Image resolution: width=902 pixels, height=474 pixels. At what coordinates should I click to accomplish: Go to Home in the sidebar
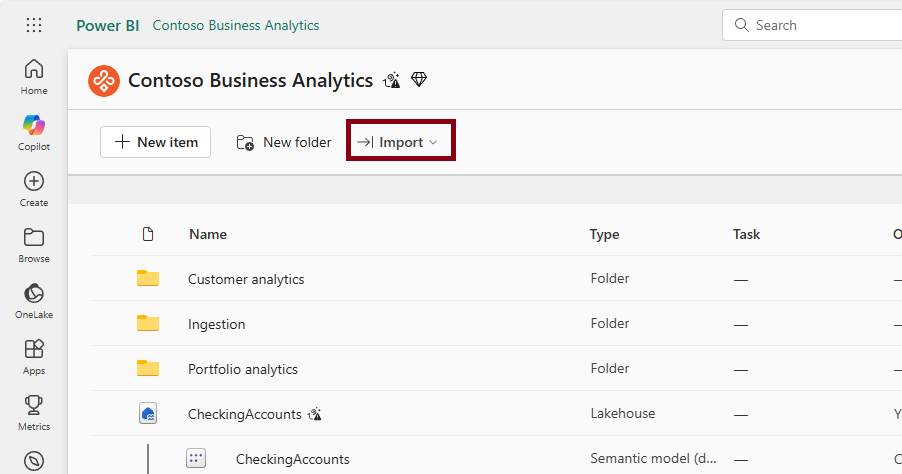(34, 77)
